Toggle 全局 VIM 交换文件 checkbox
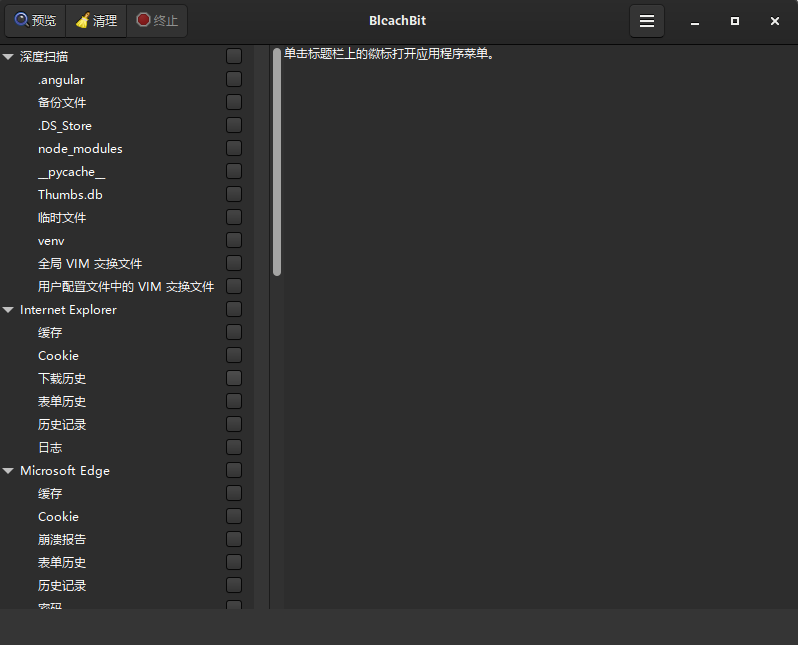 [234, 264]
